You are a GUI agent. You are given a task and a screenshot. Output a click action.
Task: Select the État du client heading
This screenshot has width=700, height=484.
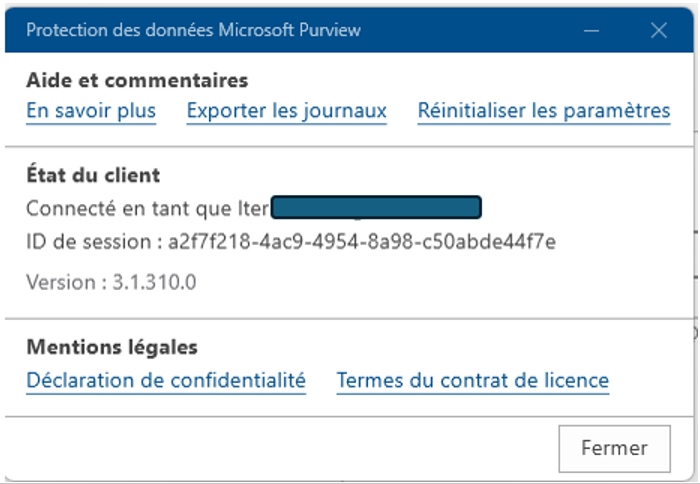coord(93,175)
